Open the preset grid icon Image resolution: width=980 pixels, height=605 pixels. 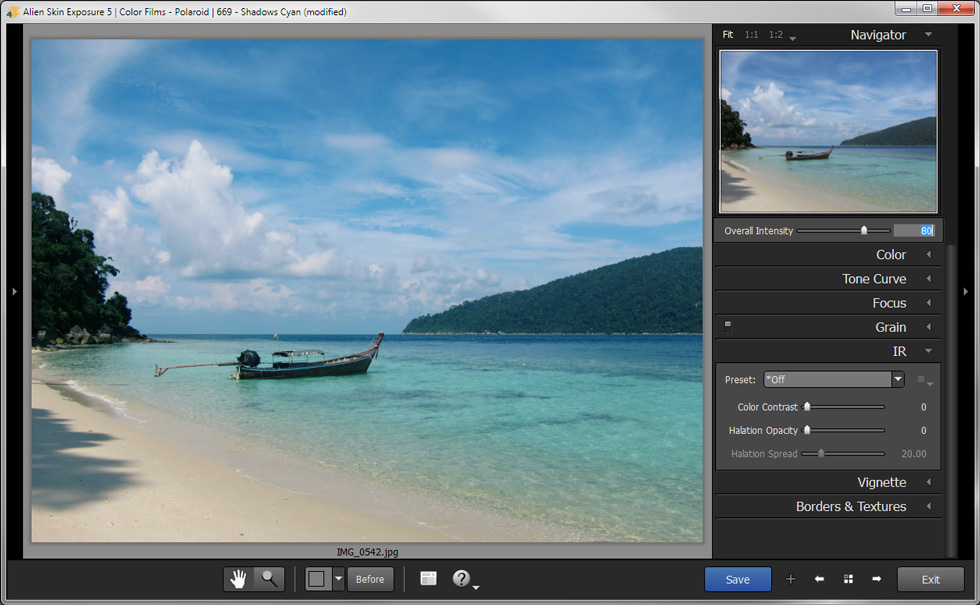pos(848,579)
